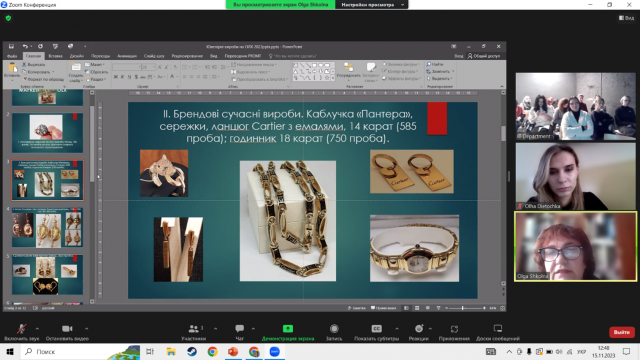Click the red rectangle on the slide
The width and height of the screenshot is (640, 360).
tap(437, 118)
